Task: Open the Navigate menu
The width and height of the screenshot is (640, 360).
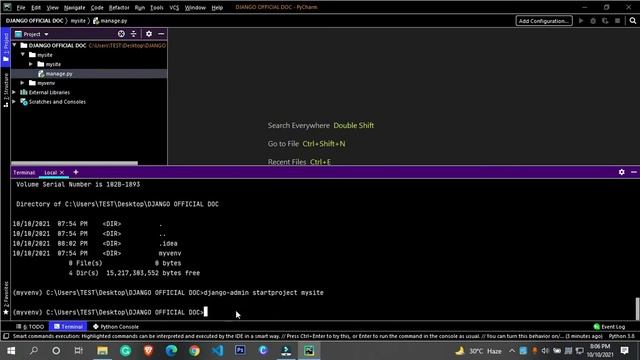Action: coord(74,7)
